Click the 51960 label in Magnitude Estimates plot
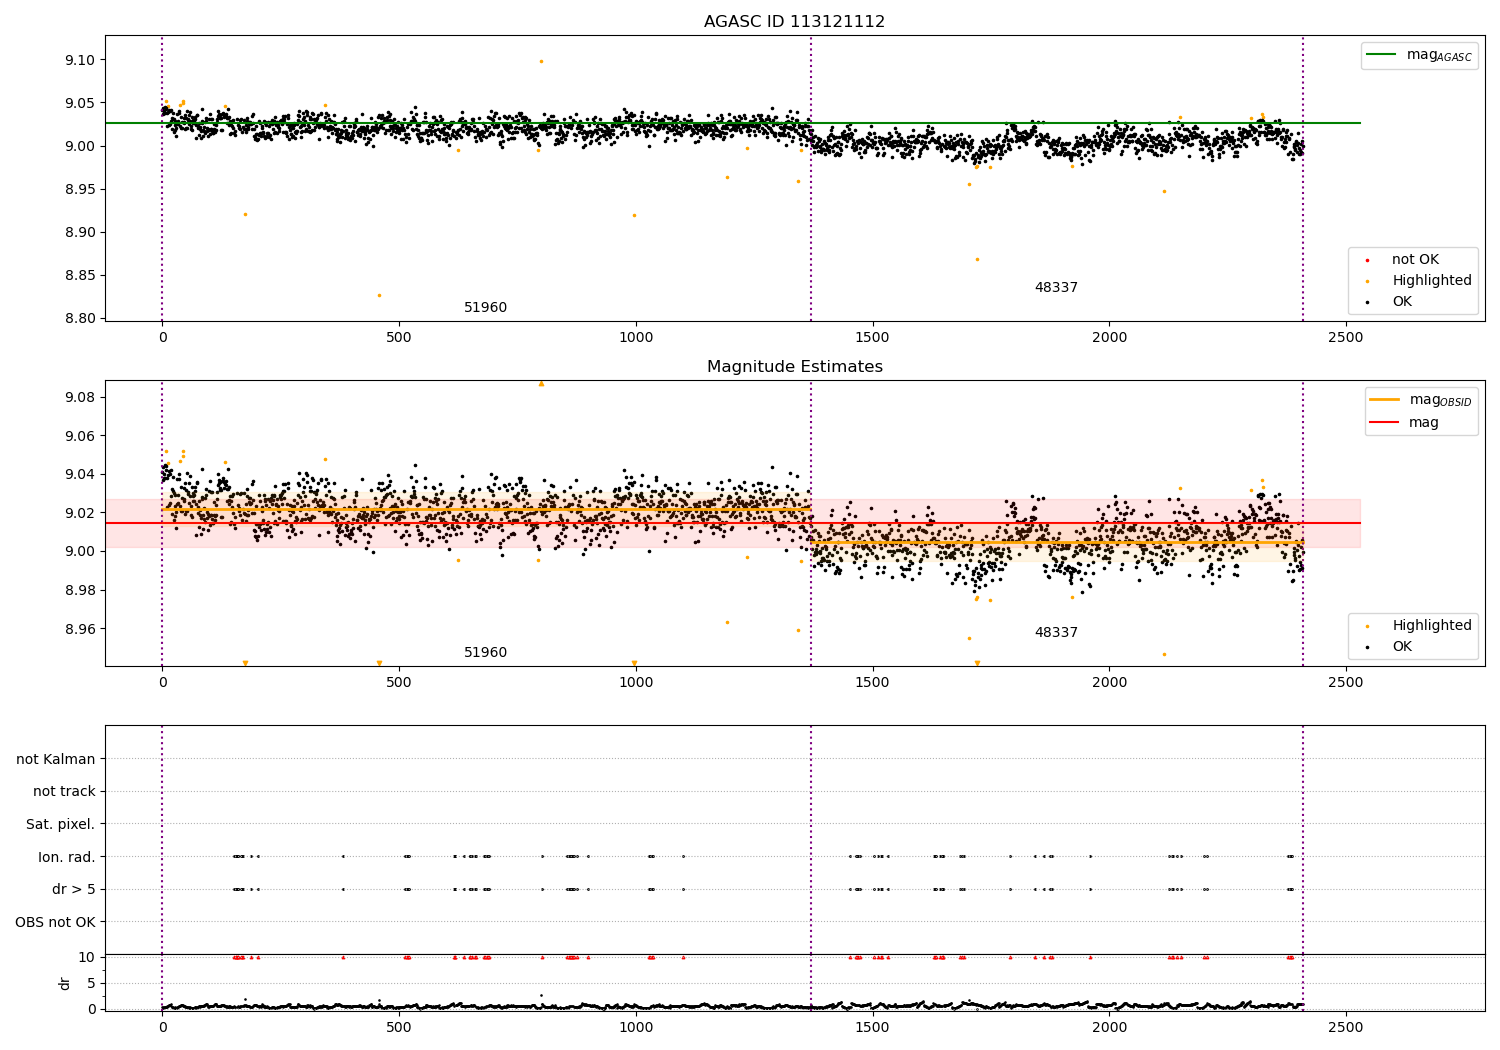The height and width of the screenshot is (1050, 1500). coord(485,653)
